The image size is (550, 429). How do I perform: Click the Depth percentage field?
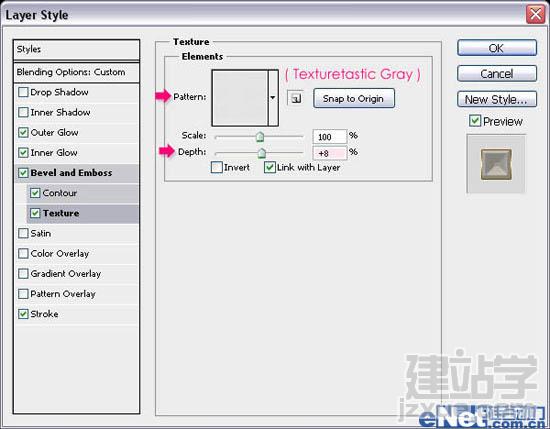coord(330,153)
